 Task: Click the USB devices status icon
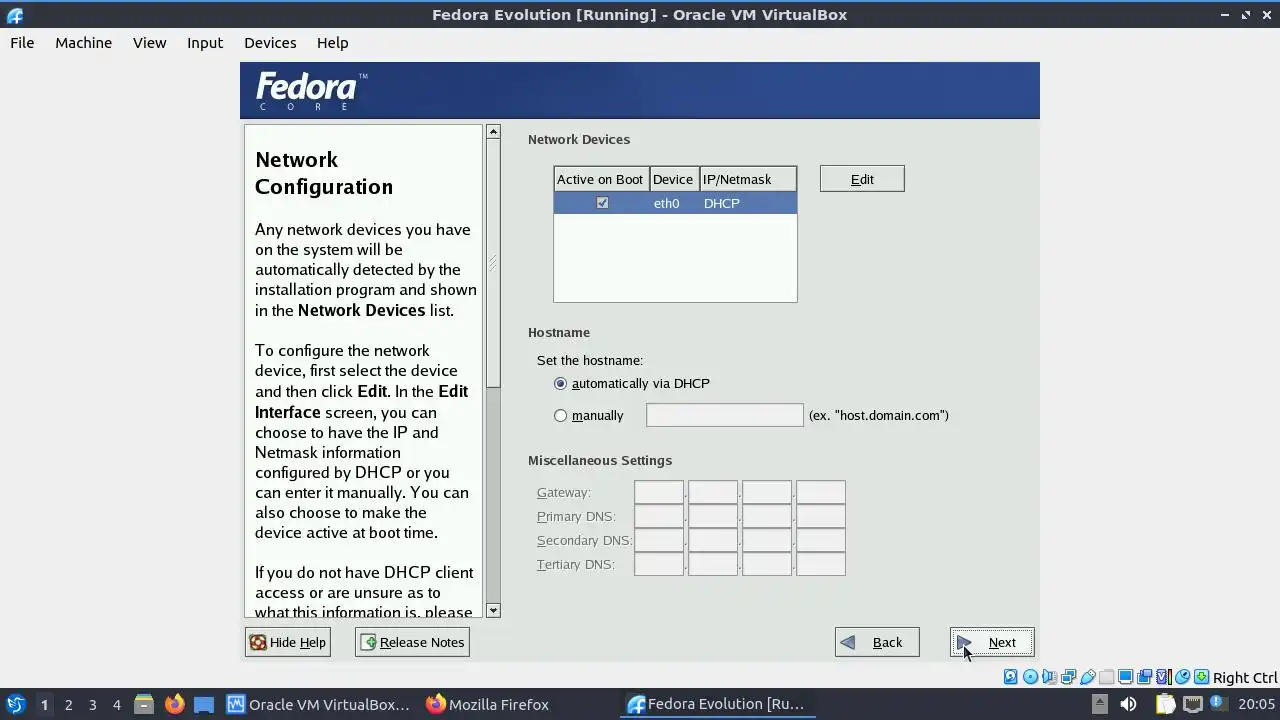1087,677
